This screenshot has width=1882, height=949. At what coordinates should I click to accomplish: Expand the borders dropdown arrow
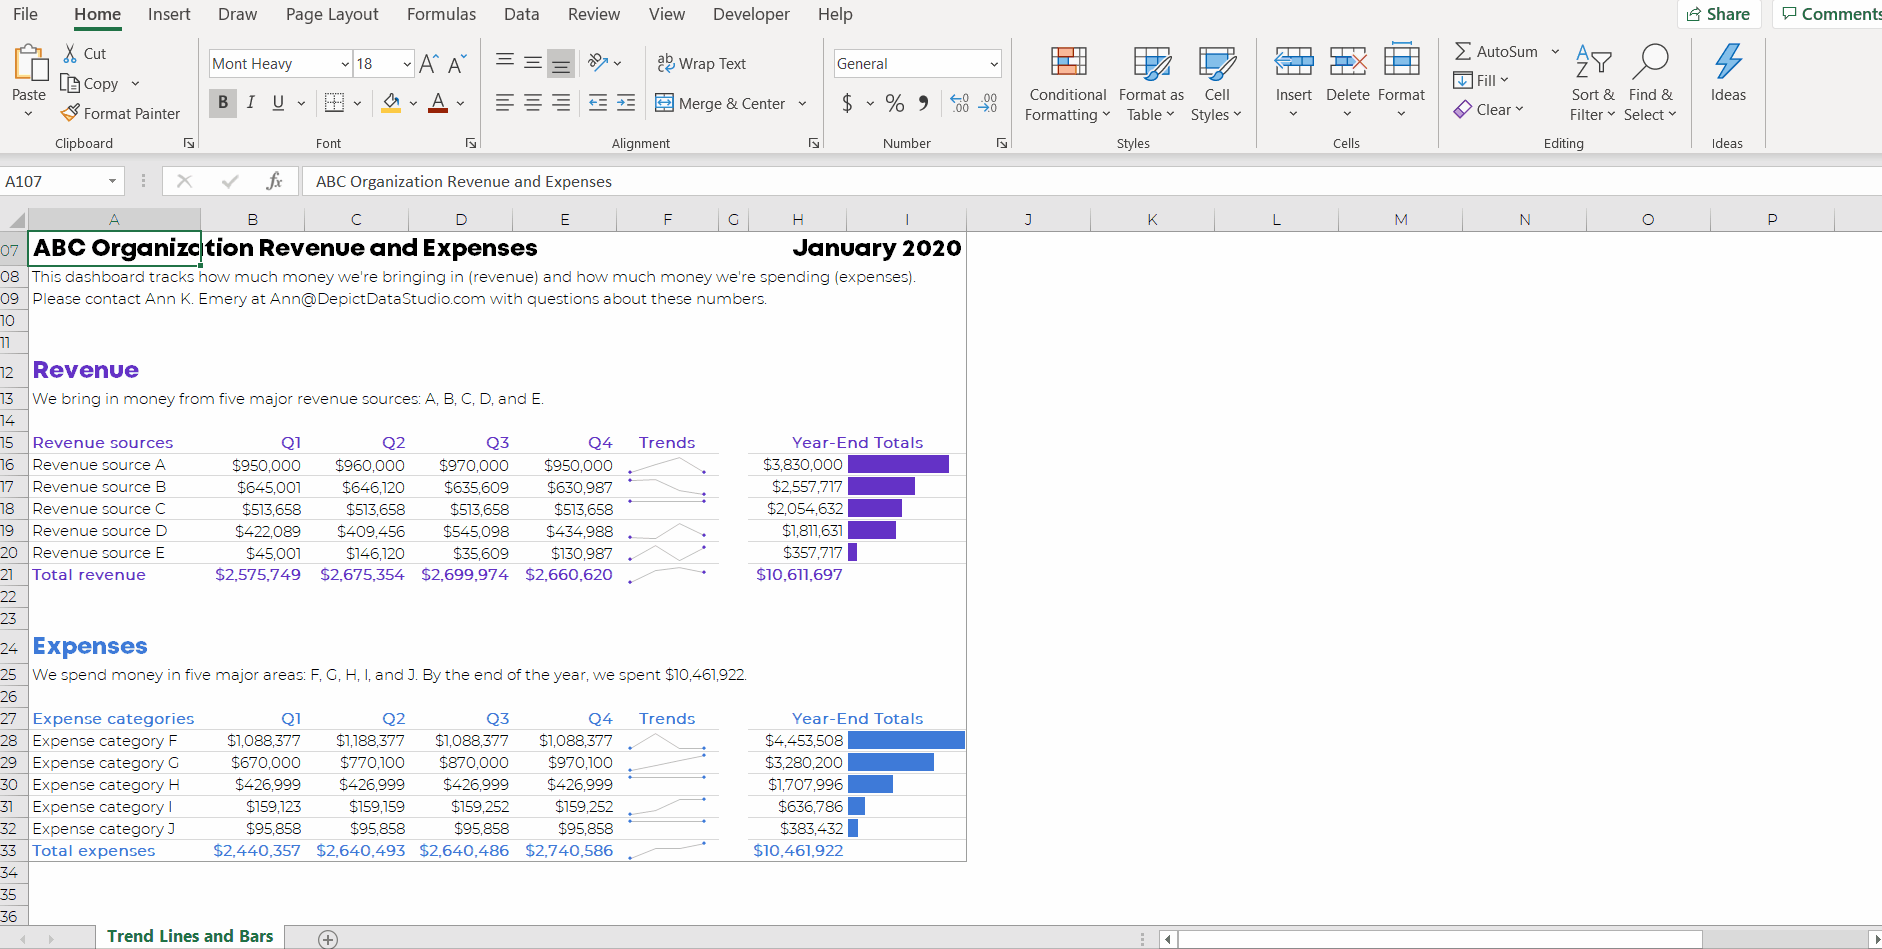(x=357, y=103)
